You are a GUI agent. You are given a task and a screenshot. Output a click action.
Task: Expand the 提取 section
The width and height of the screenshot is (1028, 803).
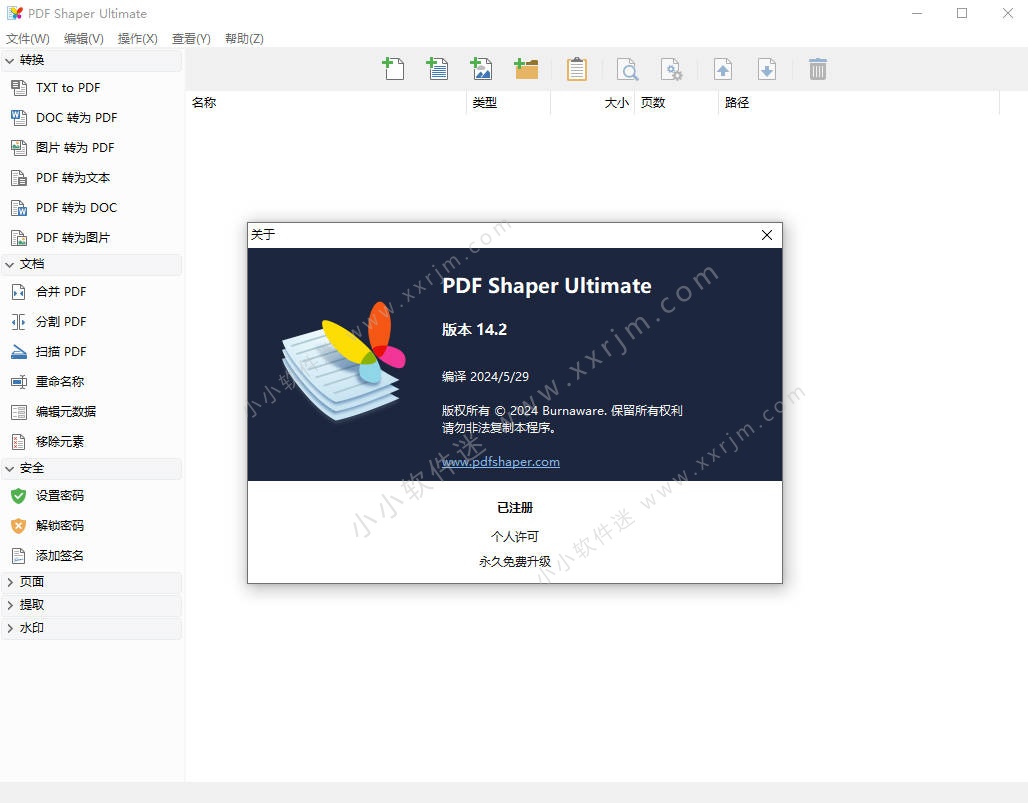(91, 604)
